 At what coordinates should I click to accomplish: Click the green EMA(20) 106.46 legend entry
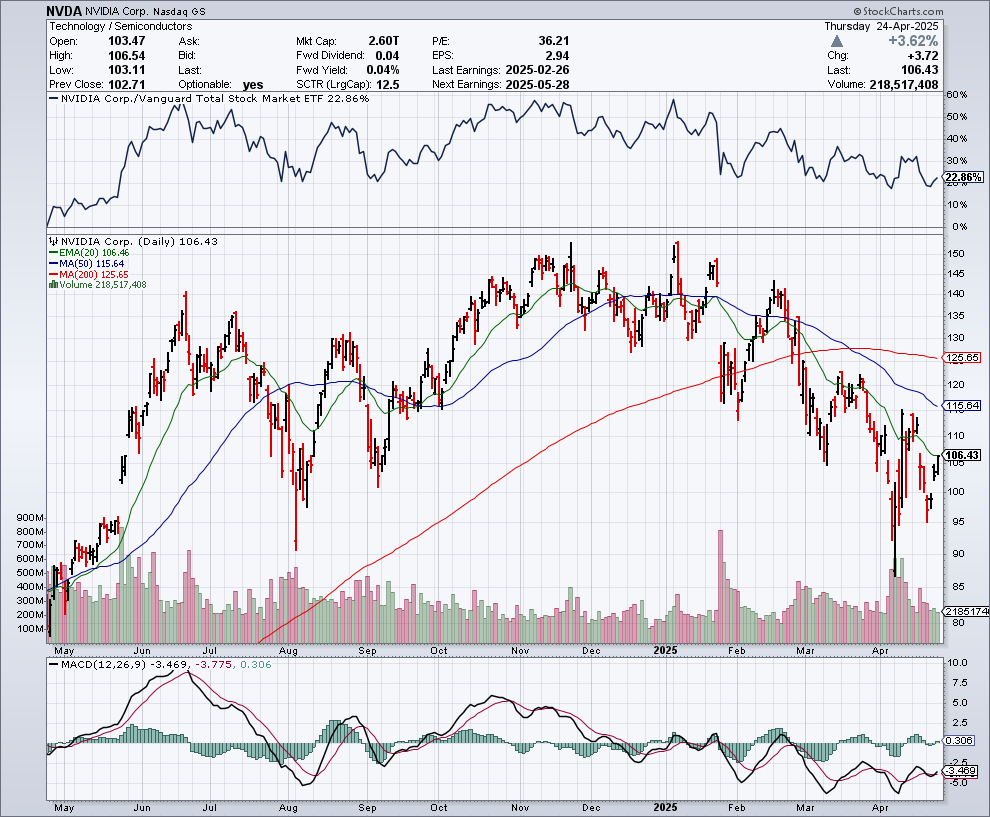(x=90, y=253)
